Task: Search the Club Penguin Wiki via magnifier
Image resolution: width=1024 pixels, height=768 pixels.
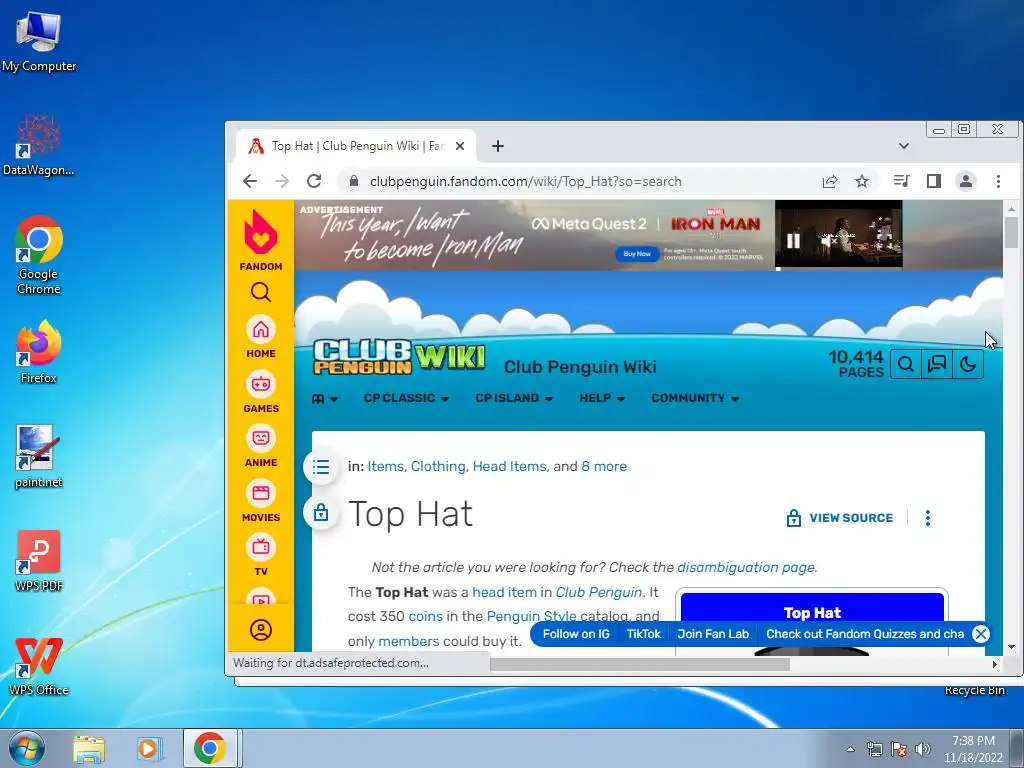Action: [906, 364]
